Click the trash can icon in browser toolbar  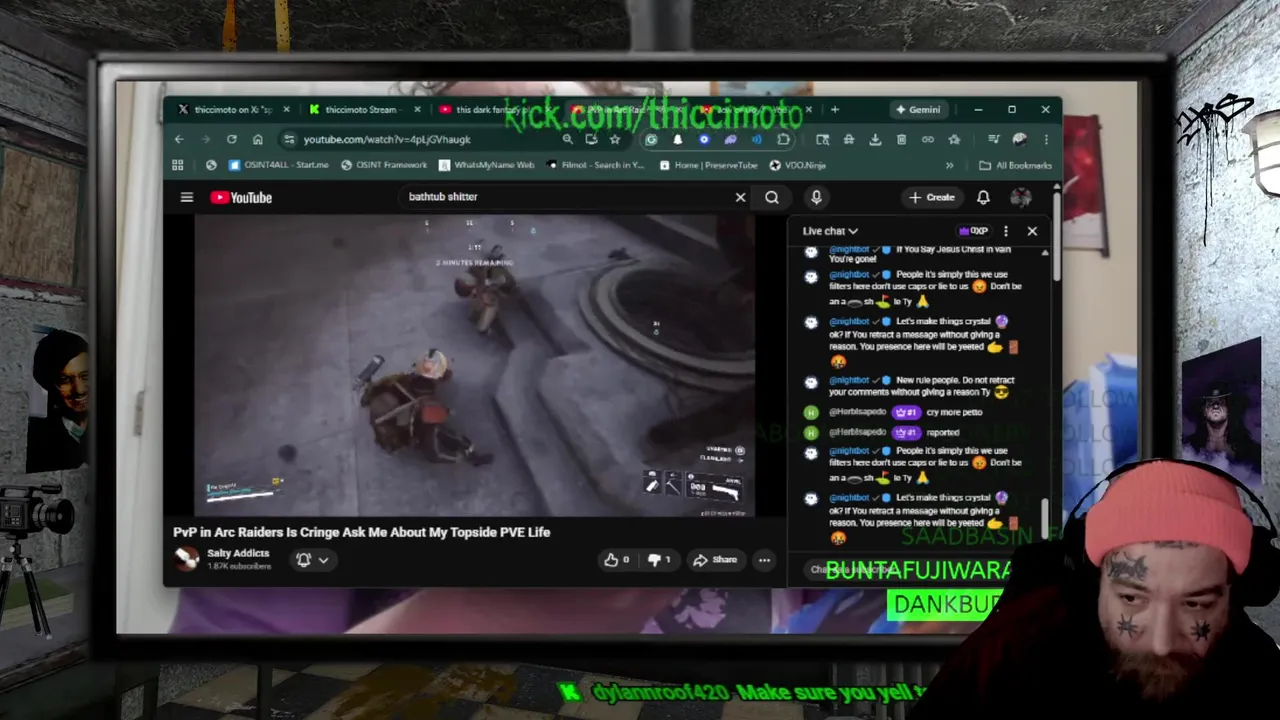pos(901,140)
